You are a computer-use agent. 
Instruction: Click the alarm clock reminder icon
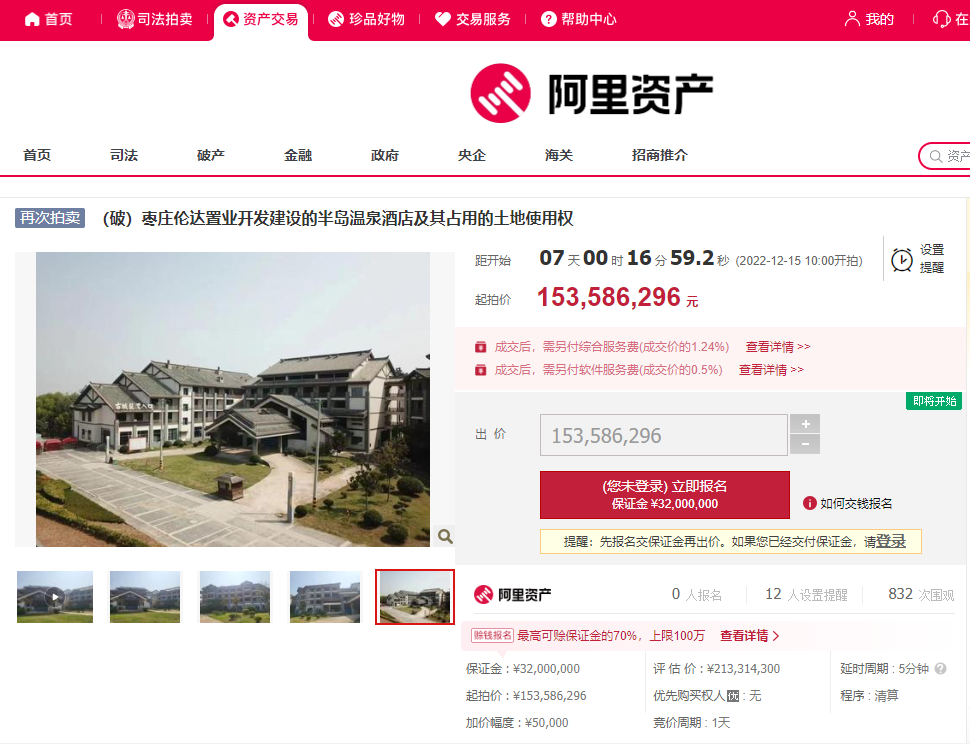(x=902, y=259)
